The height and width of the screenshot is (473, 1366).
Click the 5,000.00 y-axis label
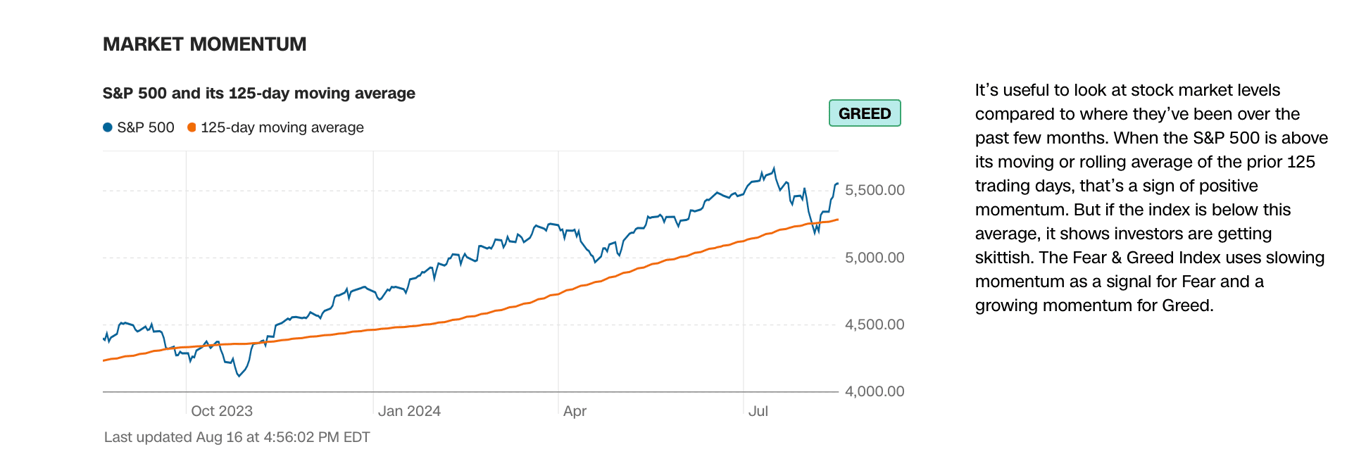875,257
